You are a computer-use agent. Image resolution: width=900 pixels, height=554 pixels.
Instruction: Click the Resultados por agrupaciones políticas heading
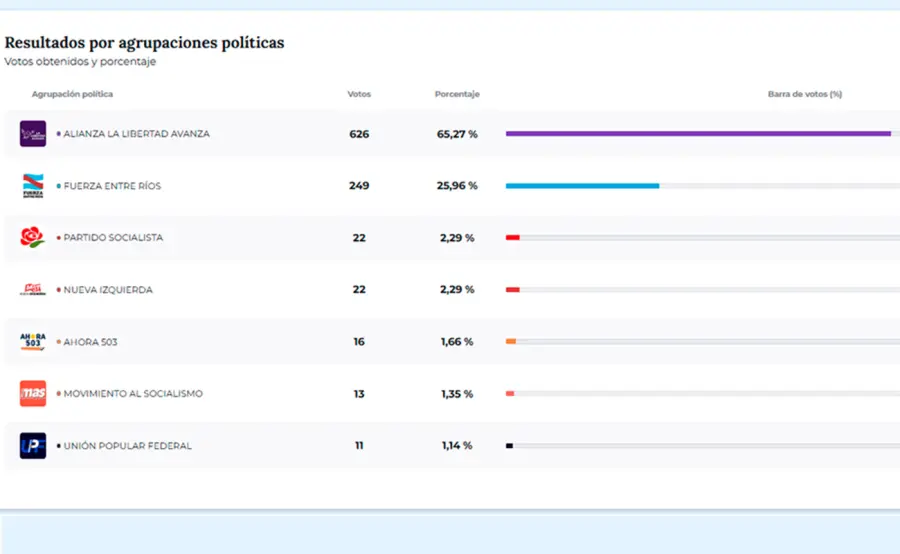click(x=145, y=43)
